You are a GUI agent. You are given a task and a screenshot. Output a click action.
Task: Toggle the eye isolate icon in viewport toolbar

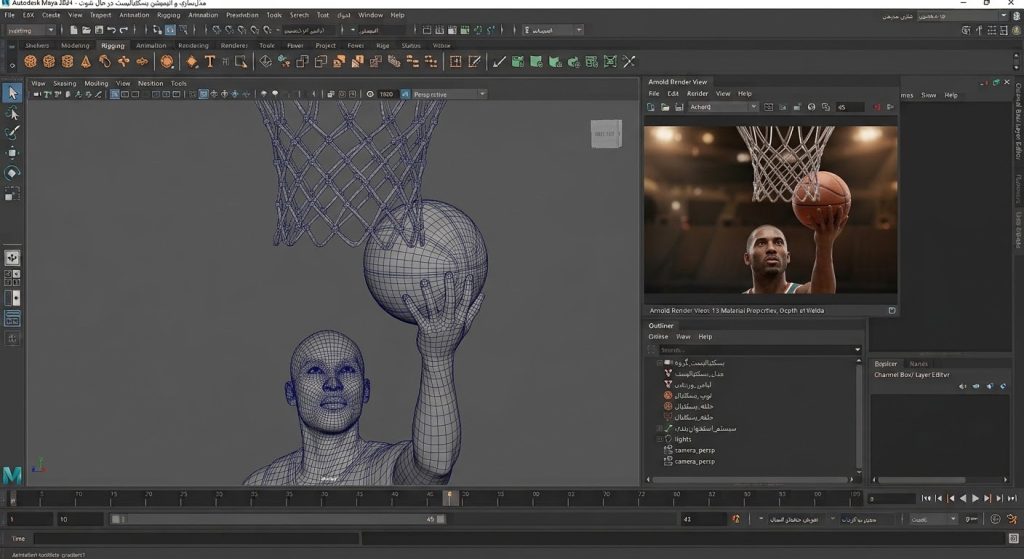click(370, 94)
